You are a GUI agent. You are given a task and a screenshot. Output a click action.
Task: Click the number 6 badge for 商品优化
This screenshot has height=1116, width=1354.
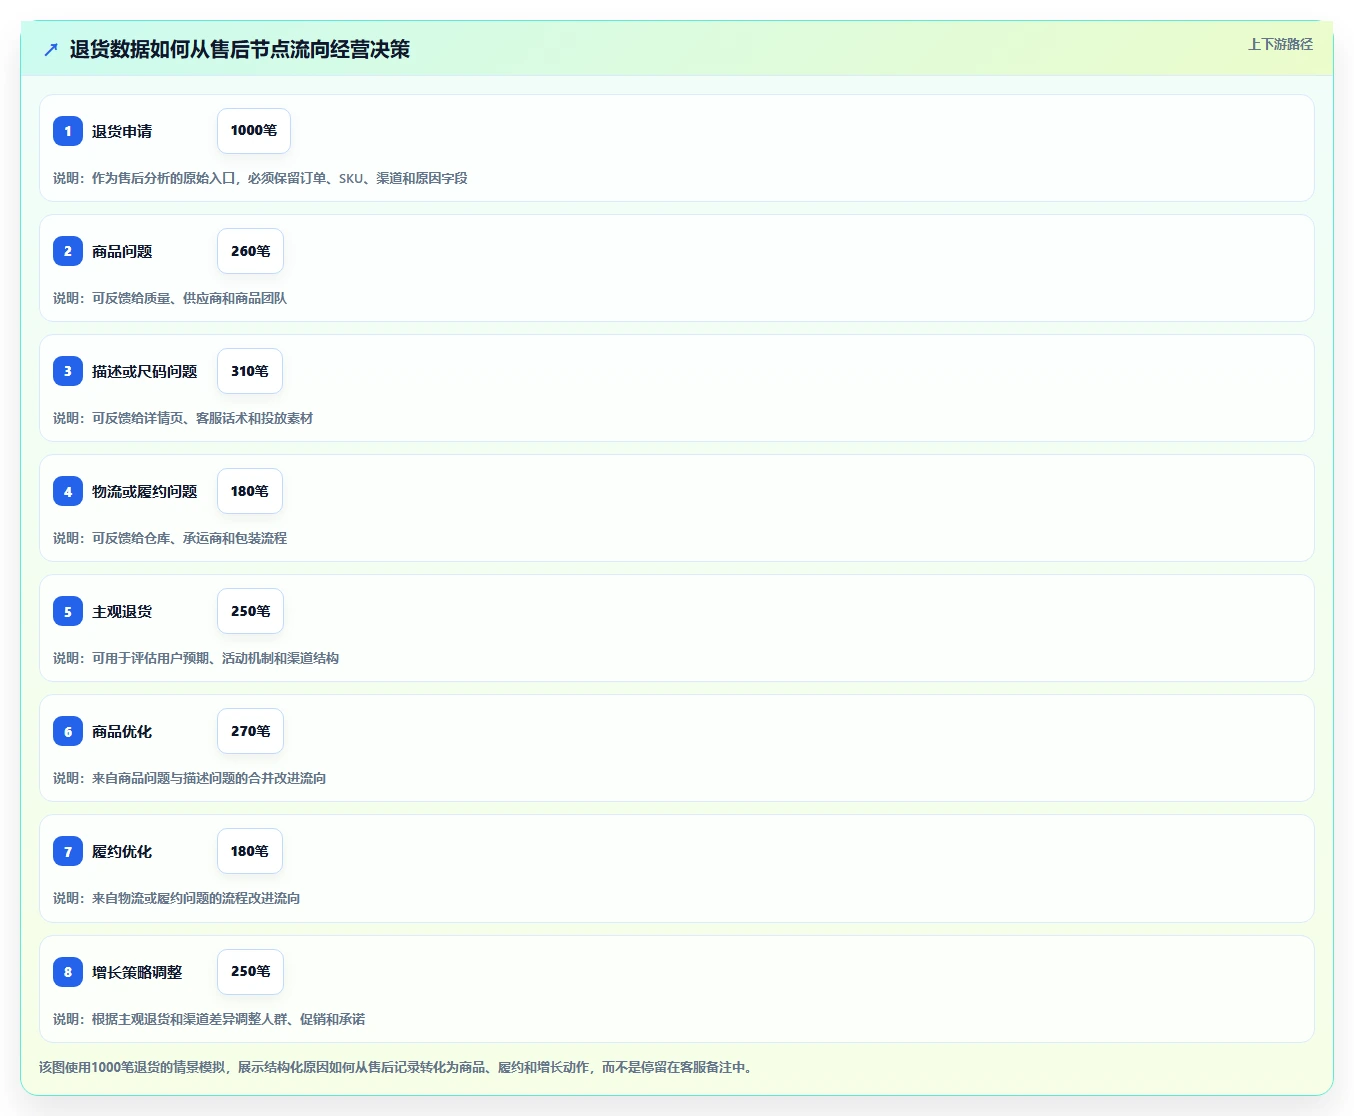coord(68,731)
